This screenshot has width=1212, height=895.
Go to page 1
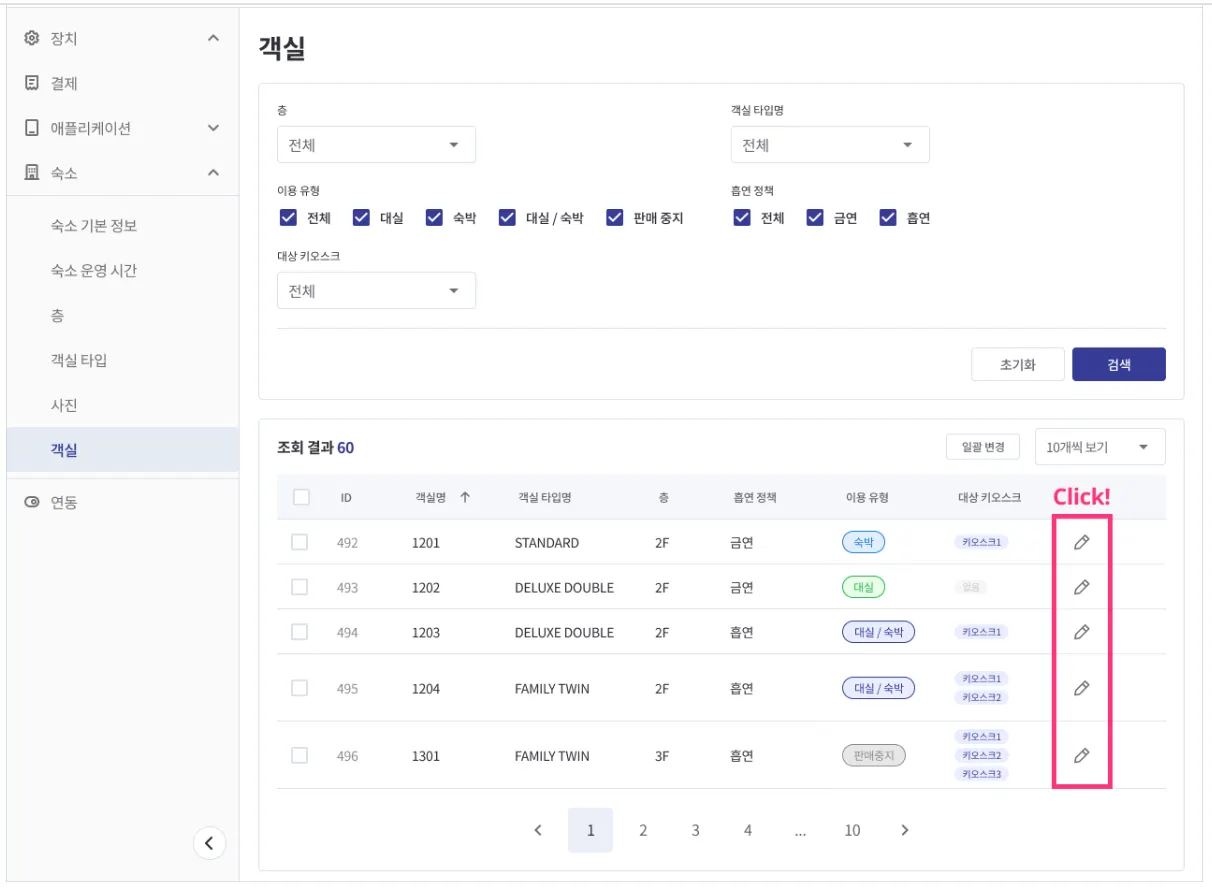click(590, 830)
